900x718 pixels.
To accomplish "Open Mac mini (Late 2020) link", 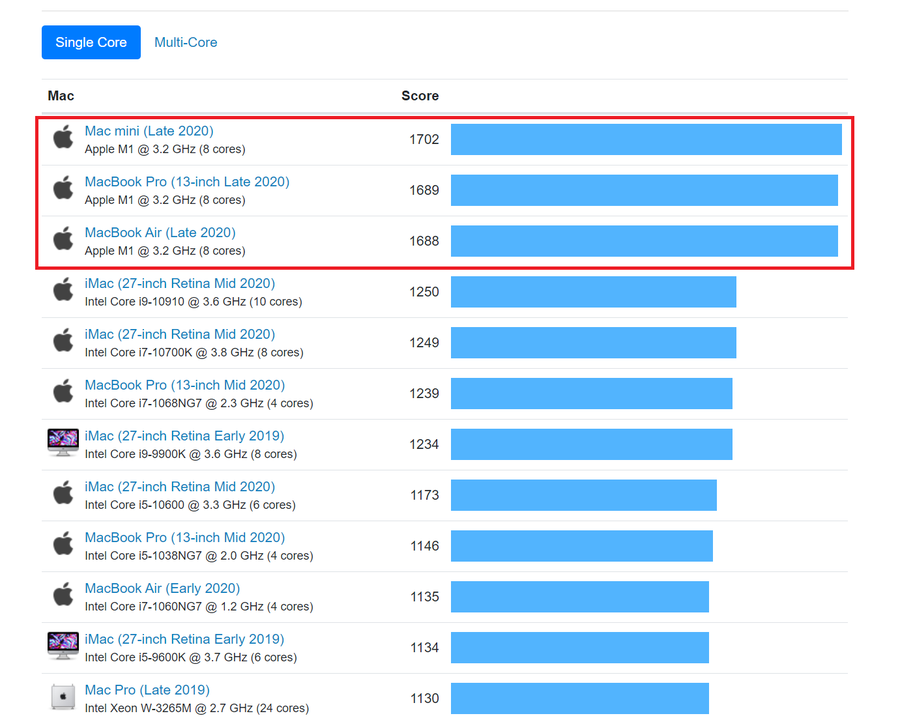I will pyautogui.click(x=149, y=131).
